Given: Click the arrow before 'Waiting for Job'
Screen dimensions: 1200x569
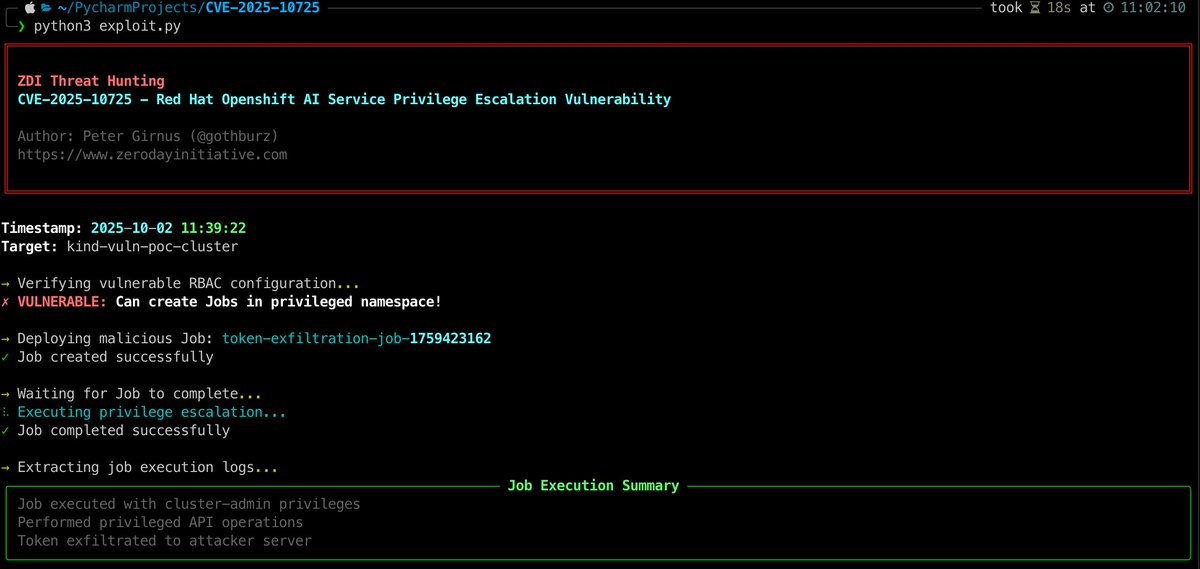Looking at the screenshot, I should click(6, 394).
